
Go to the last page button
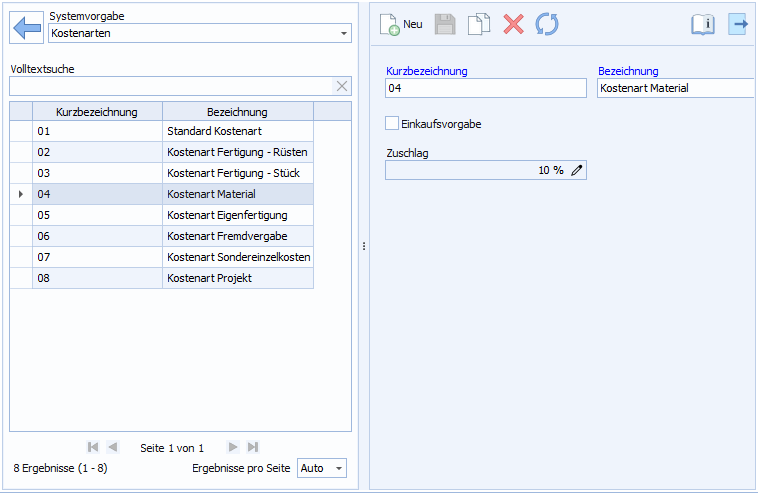coord(253,447)
